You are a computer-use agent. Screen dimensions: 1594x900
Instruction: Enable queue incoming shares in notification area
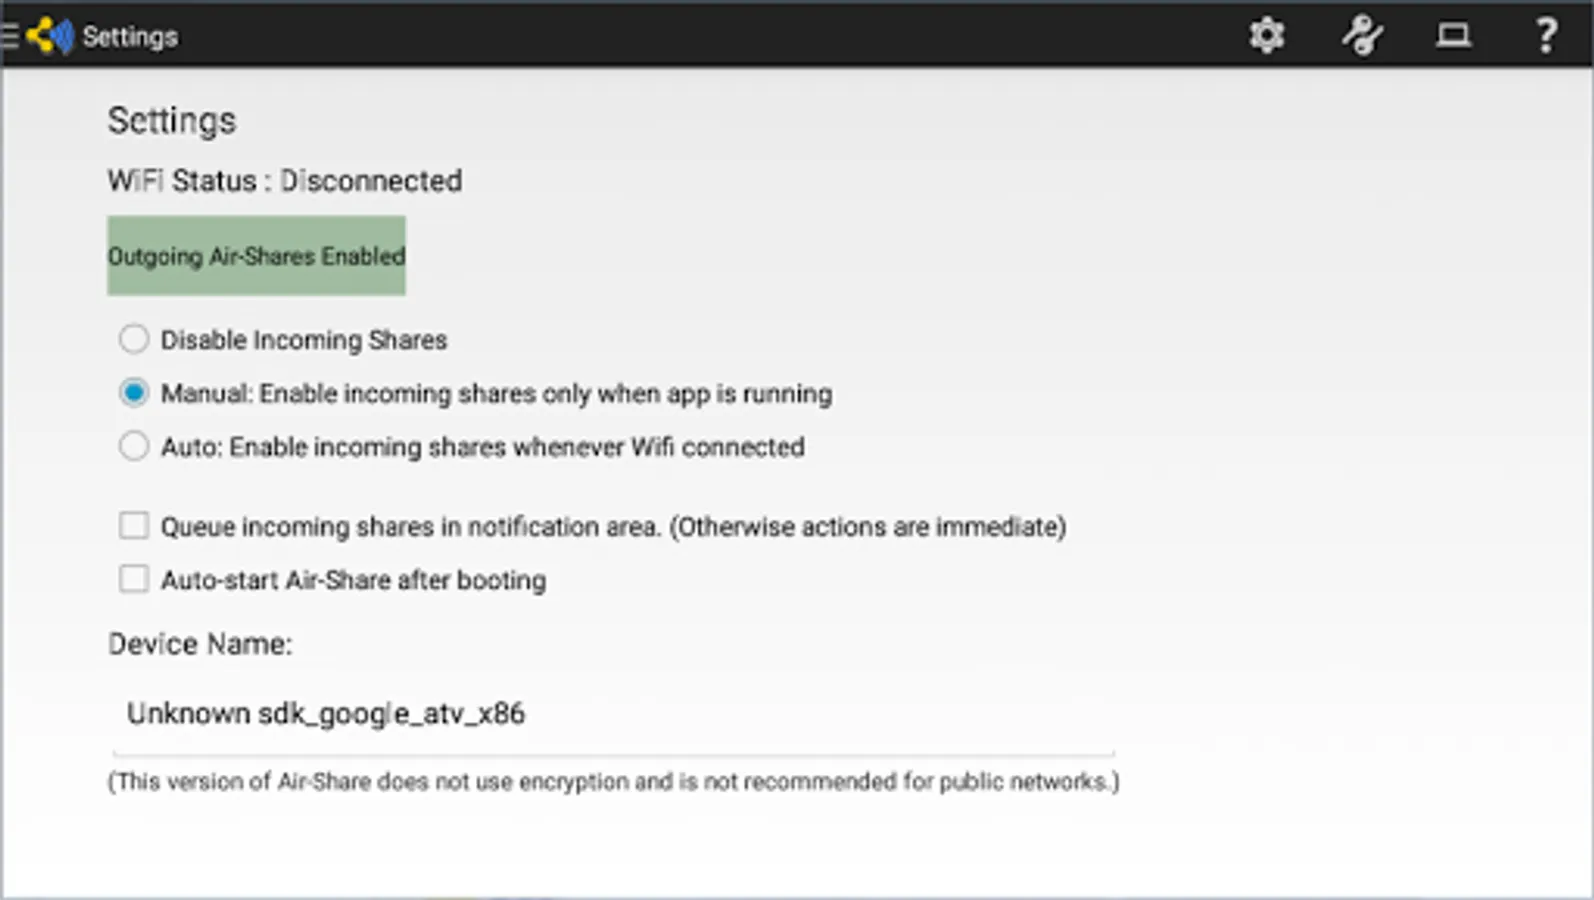[134, 526]
